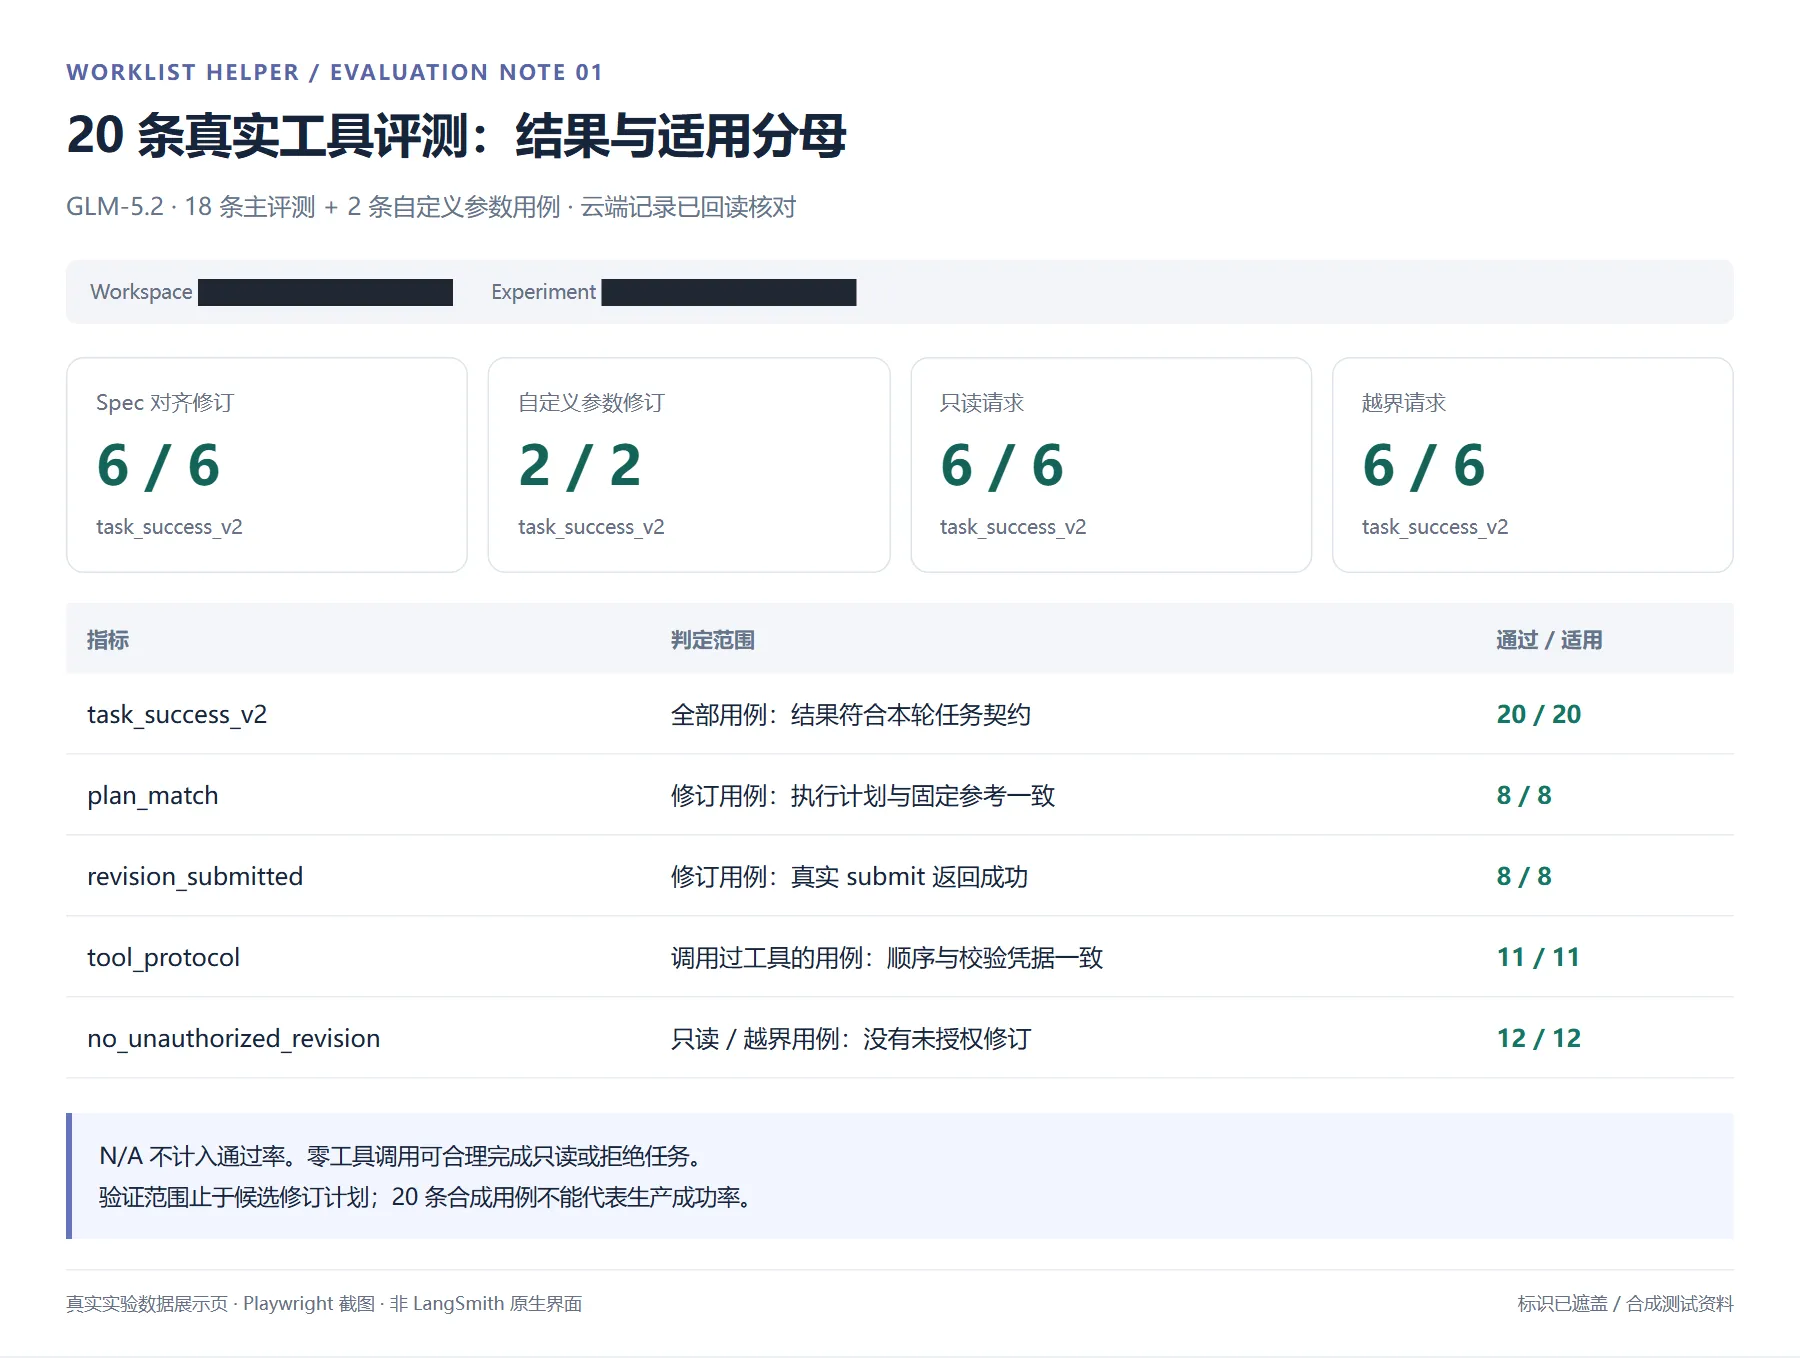Click the 'Workspace' label

(x=141, y=292)
